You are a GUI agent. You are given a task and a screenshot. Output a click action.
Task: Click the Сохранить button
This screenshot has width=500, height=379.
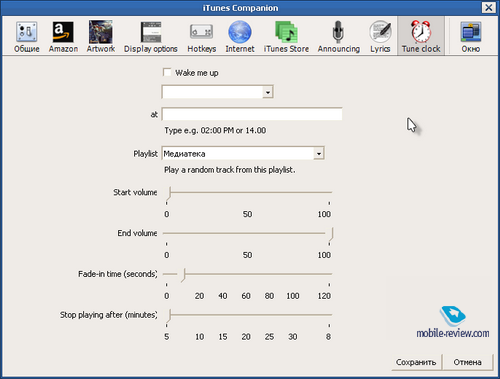tap(416, 362)
